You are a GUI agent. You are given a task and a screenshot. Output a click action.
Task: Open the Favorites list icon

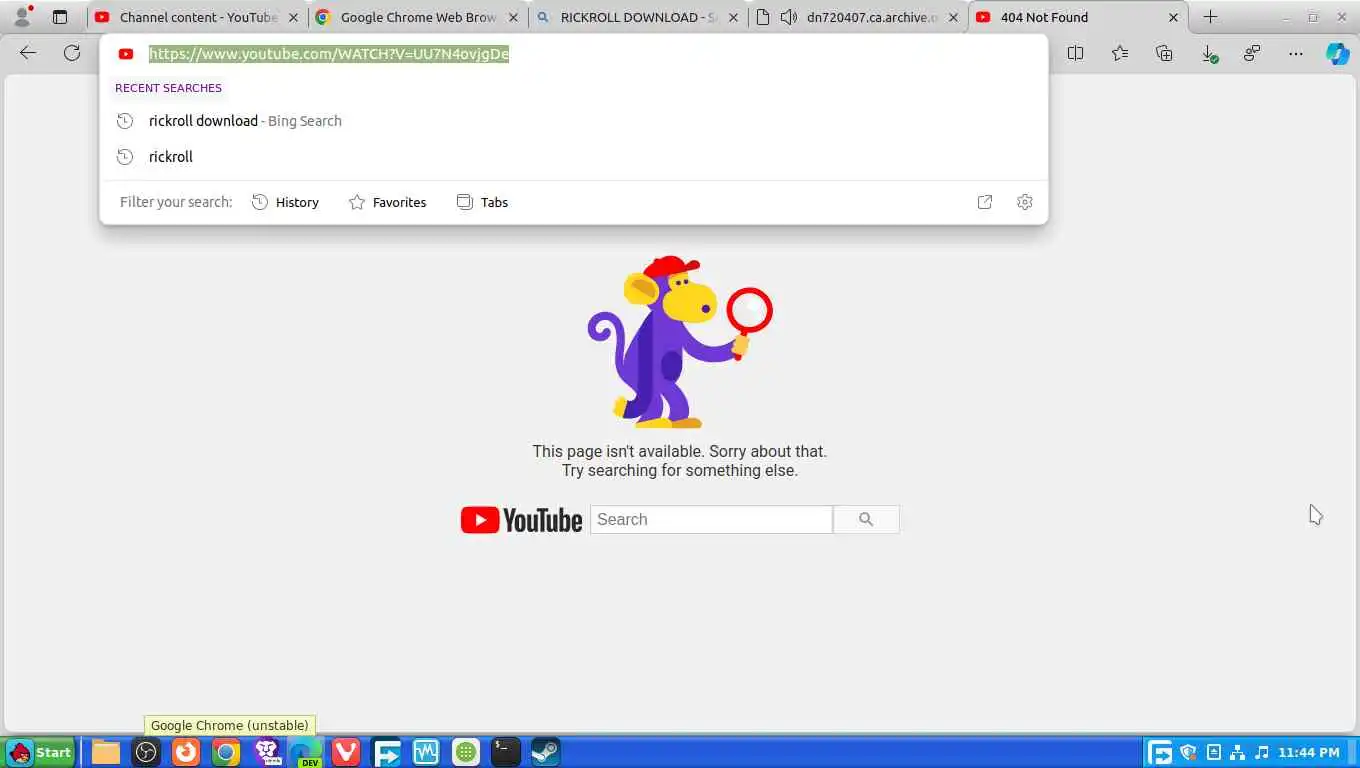pos(1120,53)
